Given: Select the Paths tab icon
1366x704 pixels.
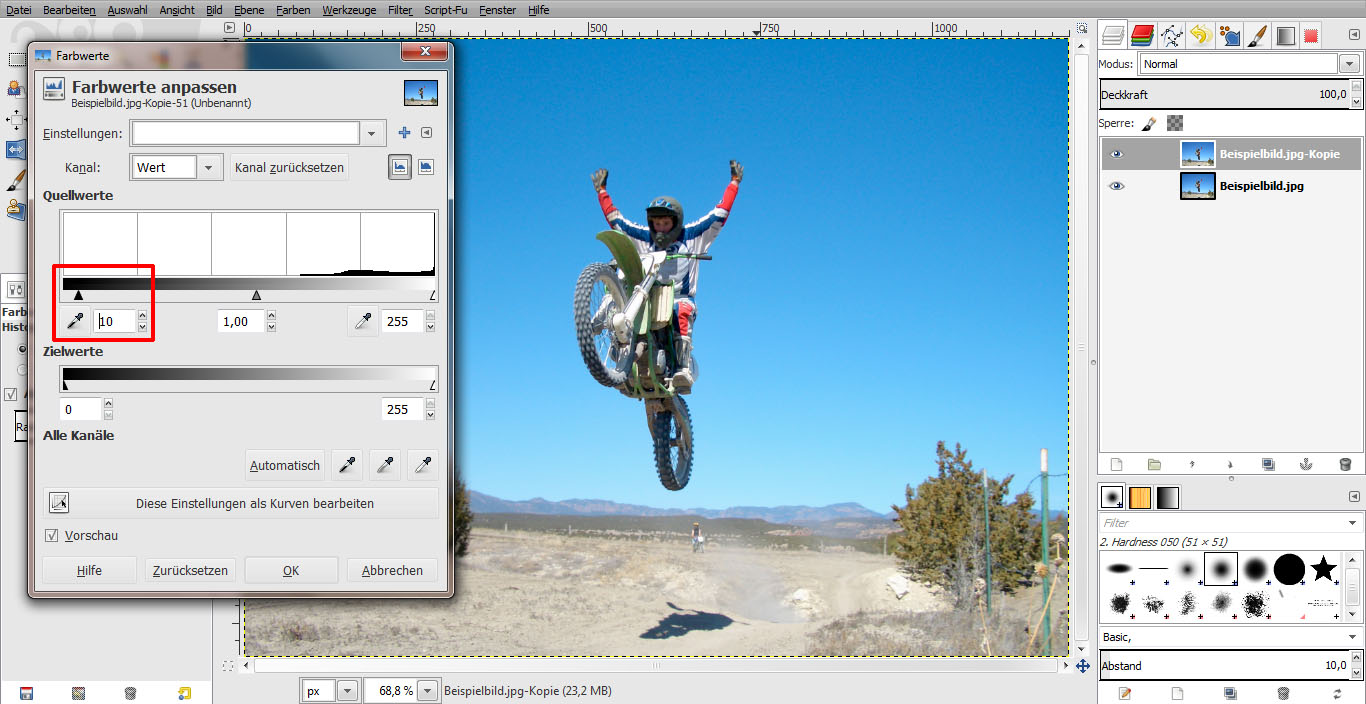Looking at the screenshot, I should [1172, 34].
